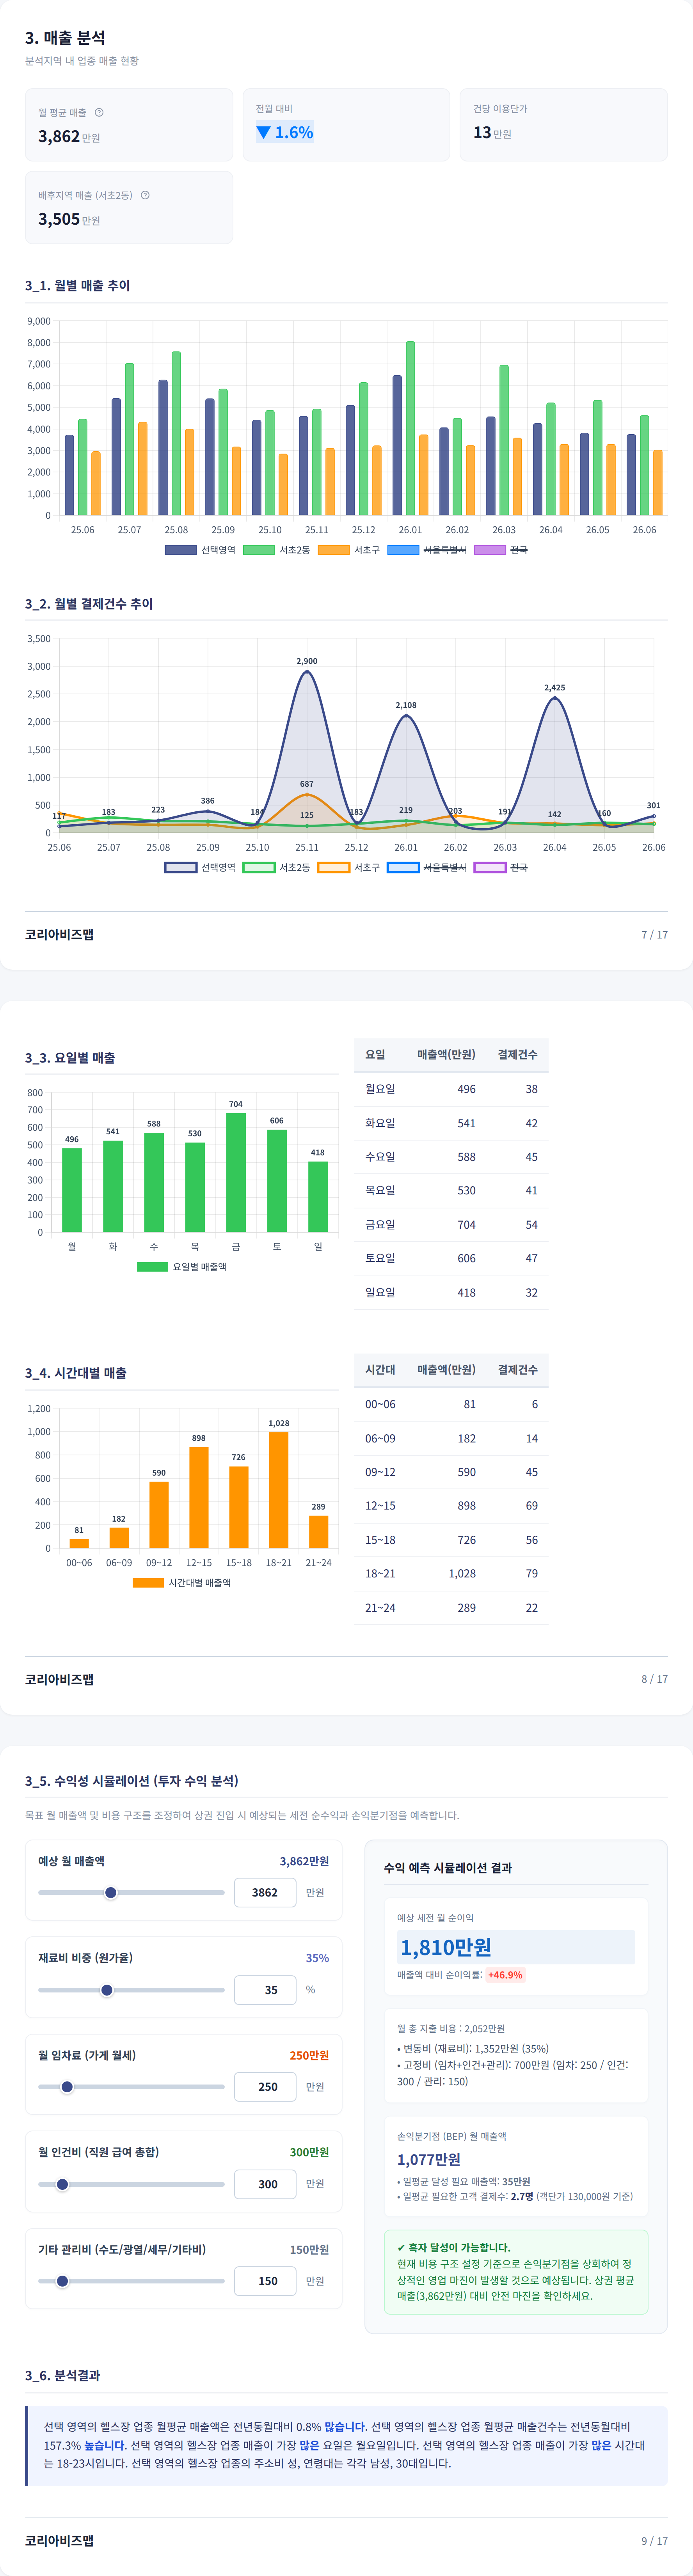Click the 2,900 peak label in payment chart
Viewport: 693px width, 2576px height.
click(307, 661)
